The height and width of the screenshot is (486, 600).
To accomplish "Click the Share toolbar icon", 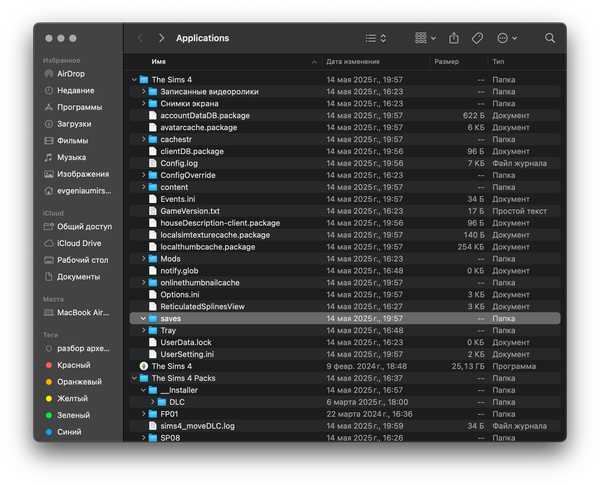I will (x=454, y=38).
